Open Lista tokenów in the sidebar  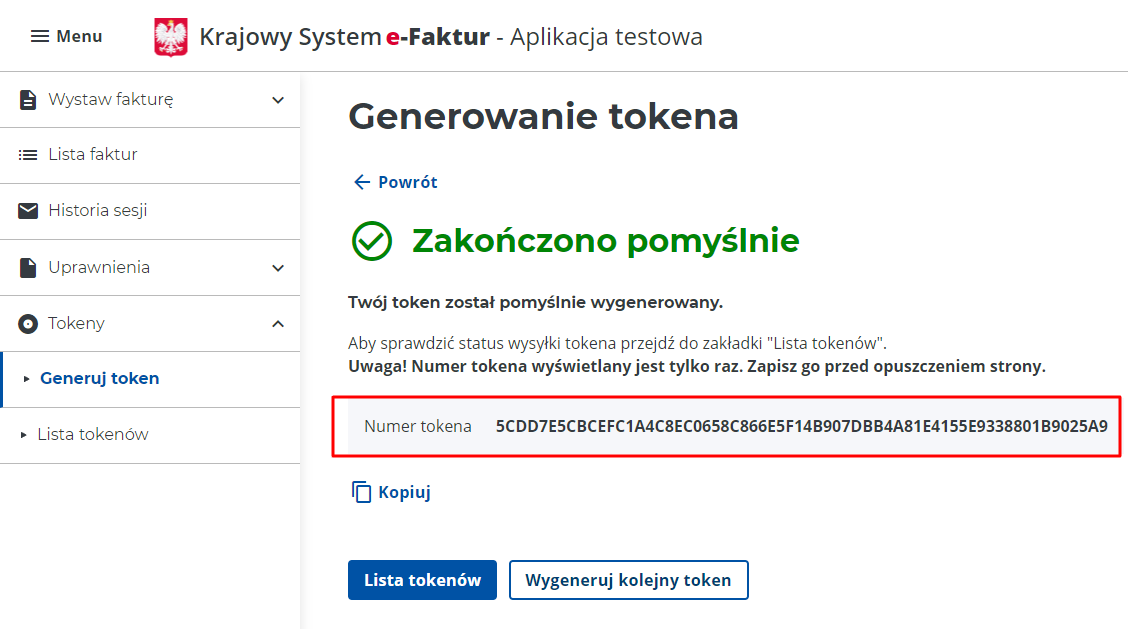pos(92,435)
